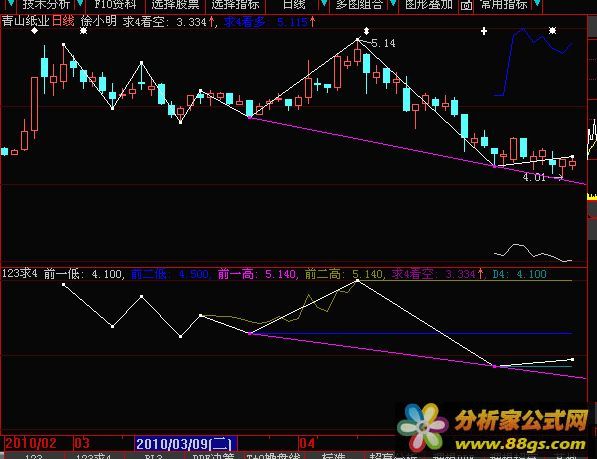Click the first white asterisk marker at top left
Image resolution: width=597 pixels, height=459 pixels.
(83, 30)
